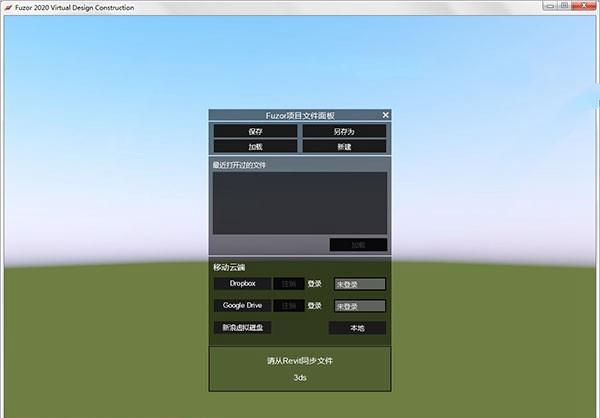Click the 本地 (Local) button
This screenshot has height=418, width=600.
pos(357,328)
